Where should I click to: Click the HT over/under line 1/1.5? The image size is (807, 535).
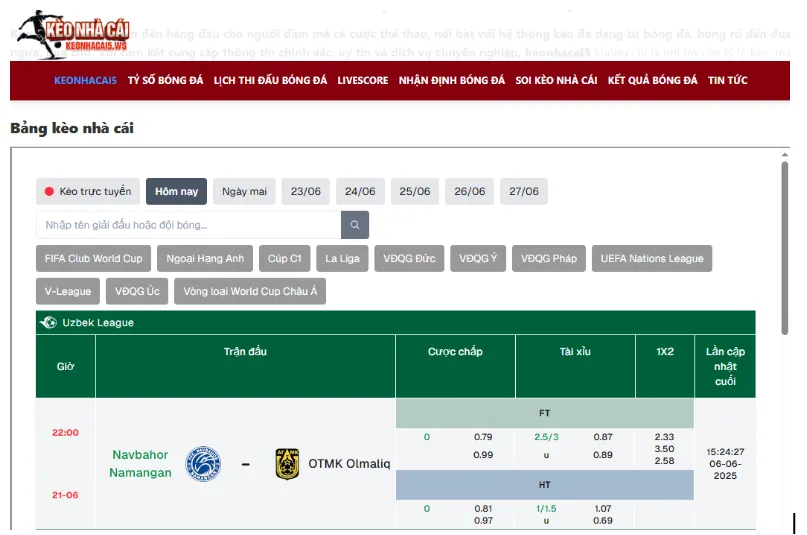coord(546,508)
